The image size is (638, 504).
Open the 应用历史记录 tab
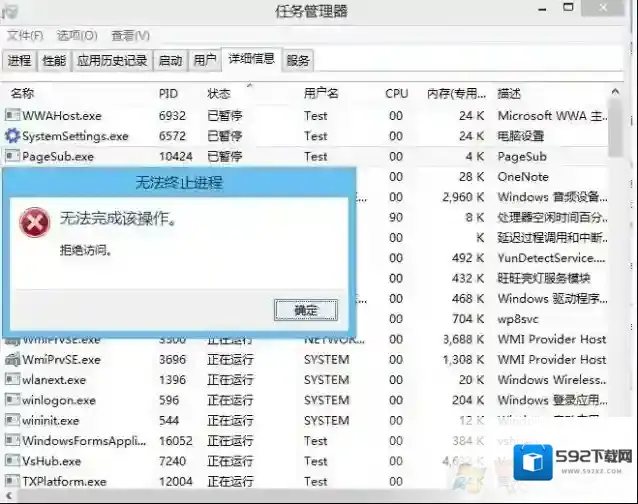(x=112, y=60)
